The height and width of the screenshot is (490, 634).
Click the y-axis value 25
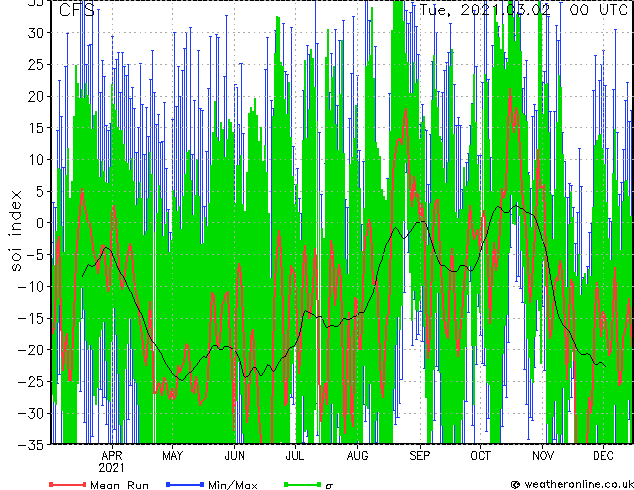click(x=36, y=65)
